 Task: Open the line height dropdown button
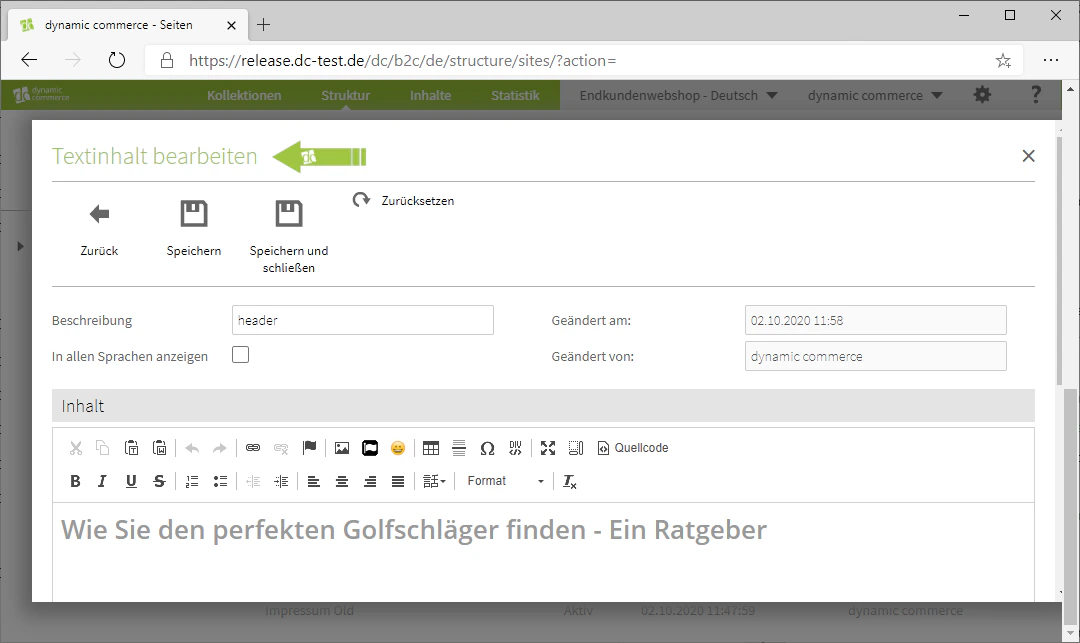[x=434, y=481]
